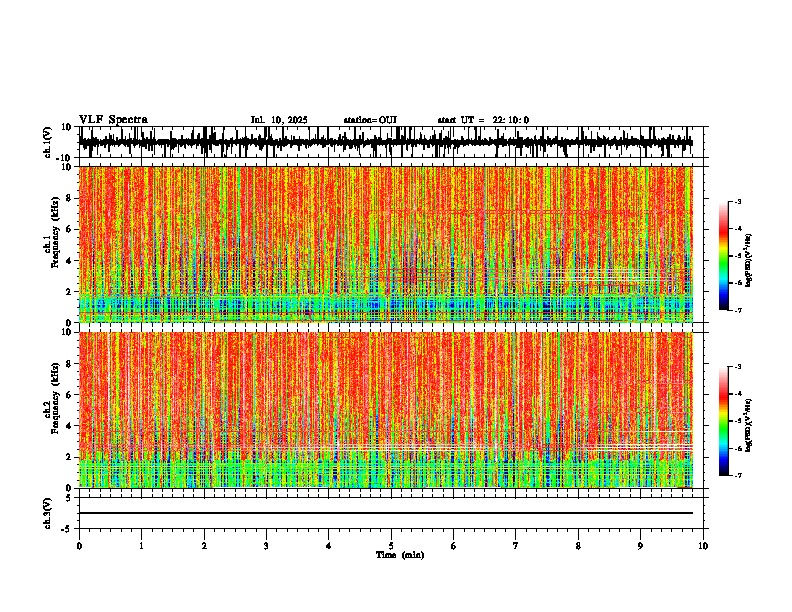
Task: Click the ch.2 color scale bar
Action: [724, 421]
